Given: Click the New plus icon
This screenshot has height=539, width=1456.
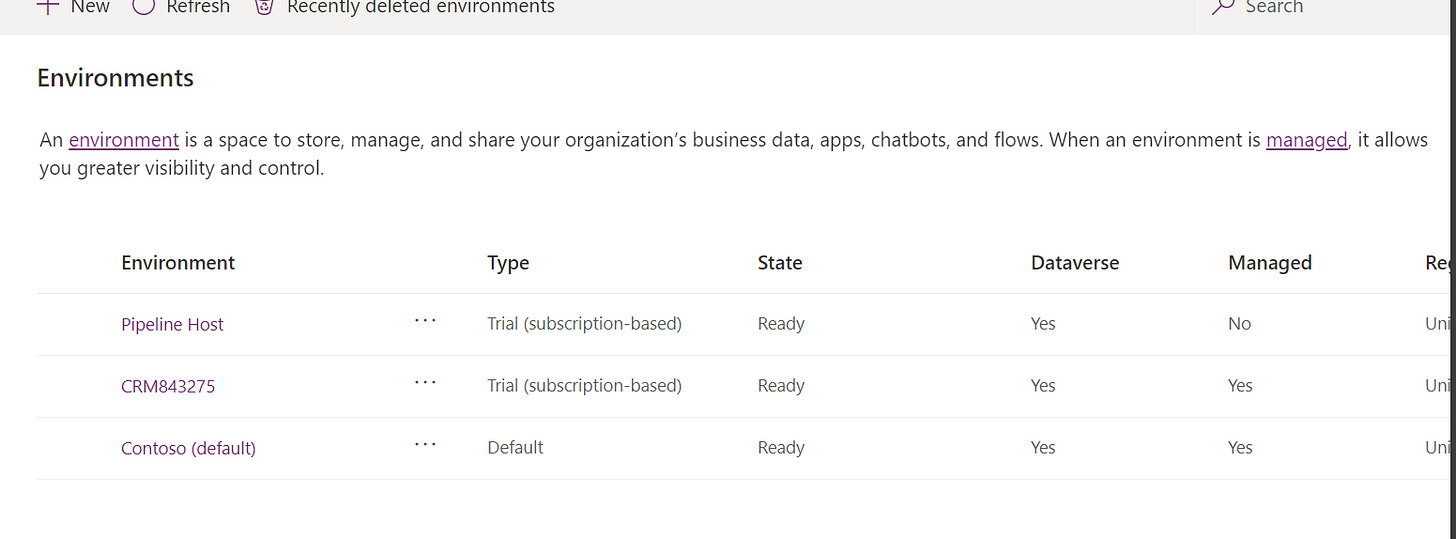Looking at the screenshot, I should [47, 6].
